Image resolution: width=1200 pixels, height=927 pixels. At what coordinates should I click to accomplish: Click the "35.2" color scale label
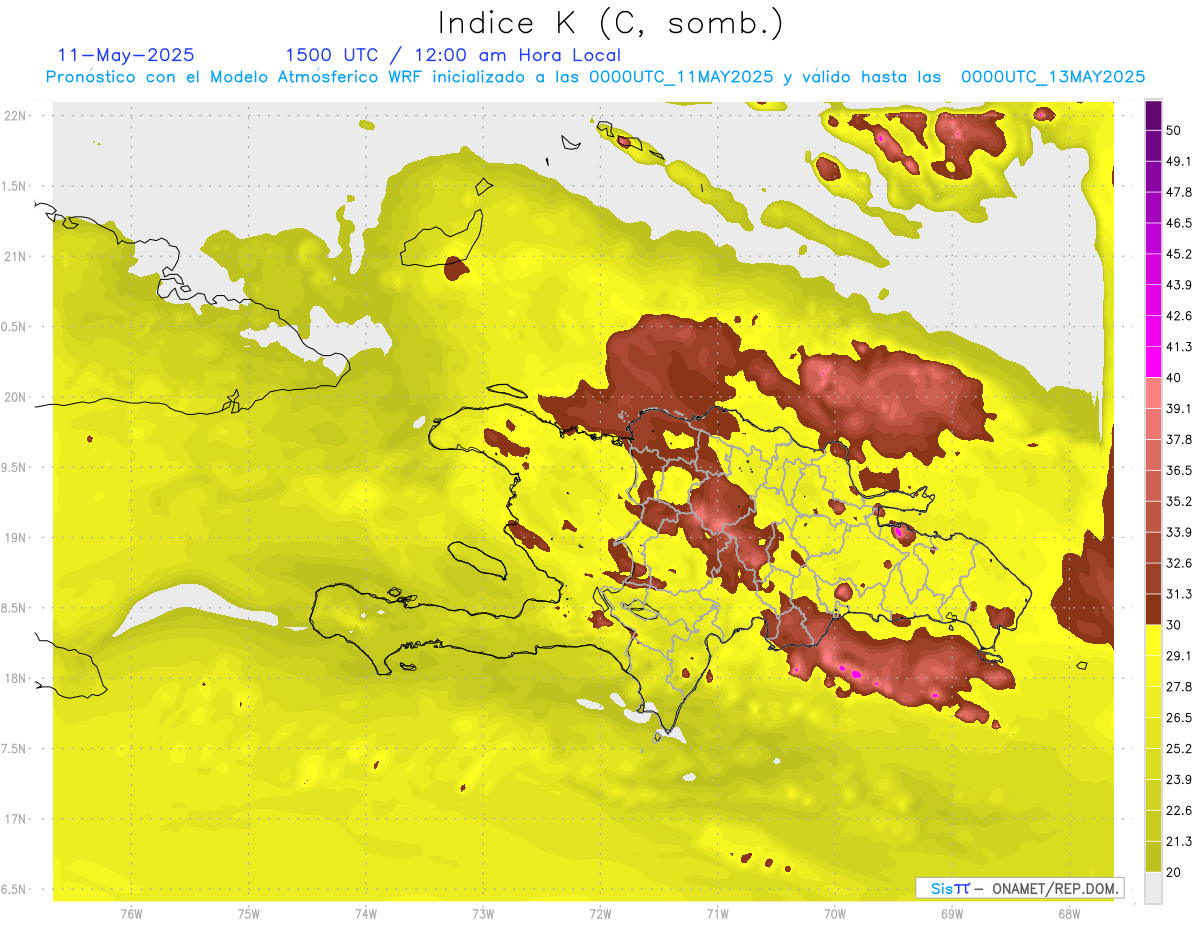(x=1179, y=501)
